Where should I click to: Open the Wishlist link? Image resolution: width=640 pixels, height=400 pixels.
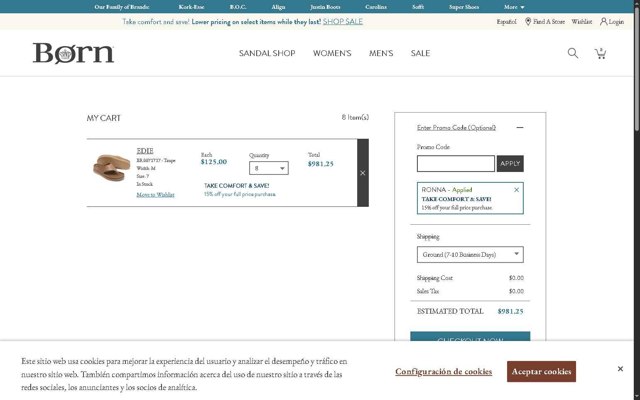pos(582,22)
